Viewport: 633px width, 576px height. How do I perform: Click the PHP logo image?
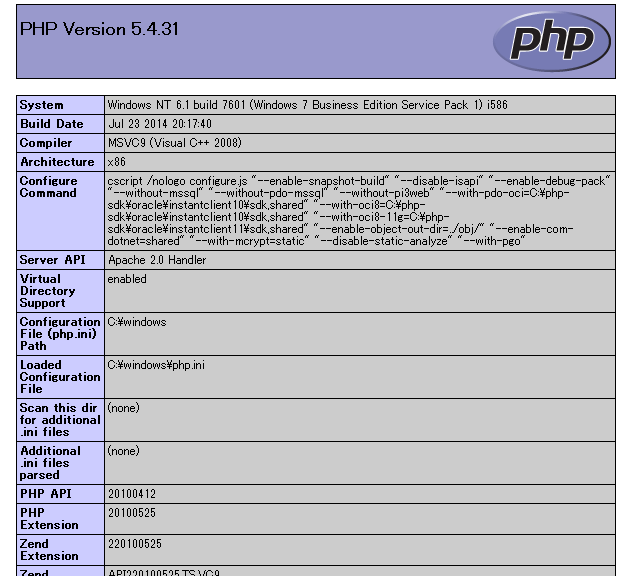tap(551, 41)
